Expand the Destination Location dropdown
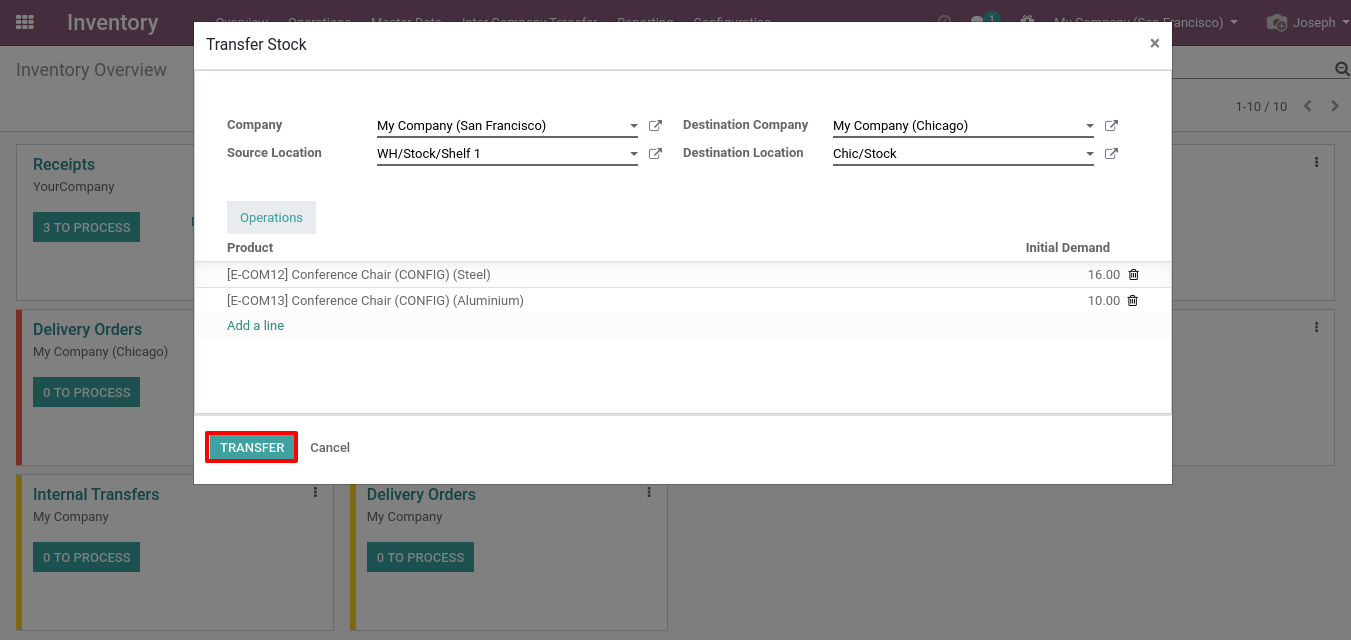The image size is (1351, 640). (1089, 155)
